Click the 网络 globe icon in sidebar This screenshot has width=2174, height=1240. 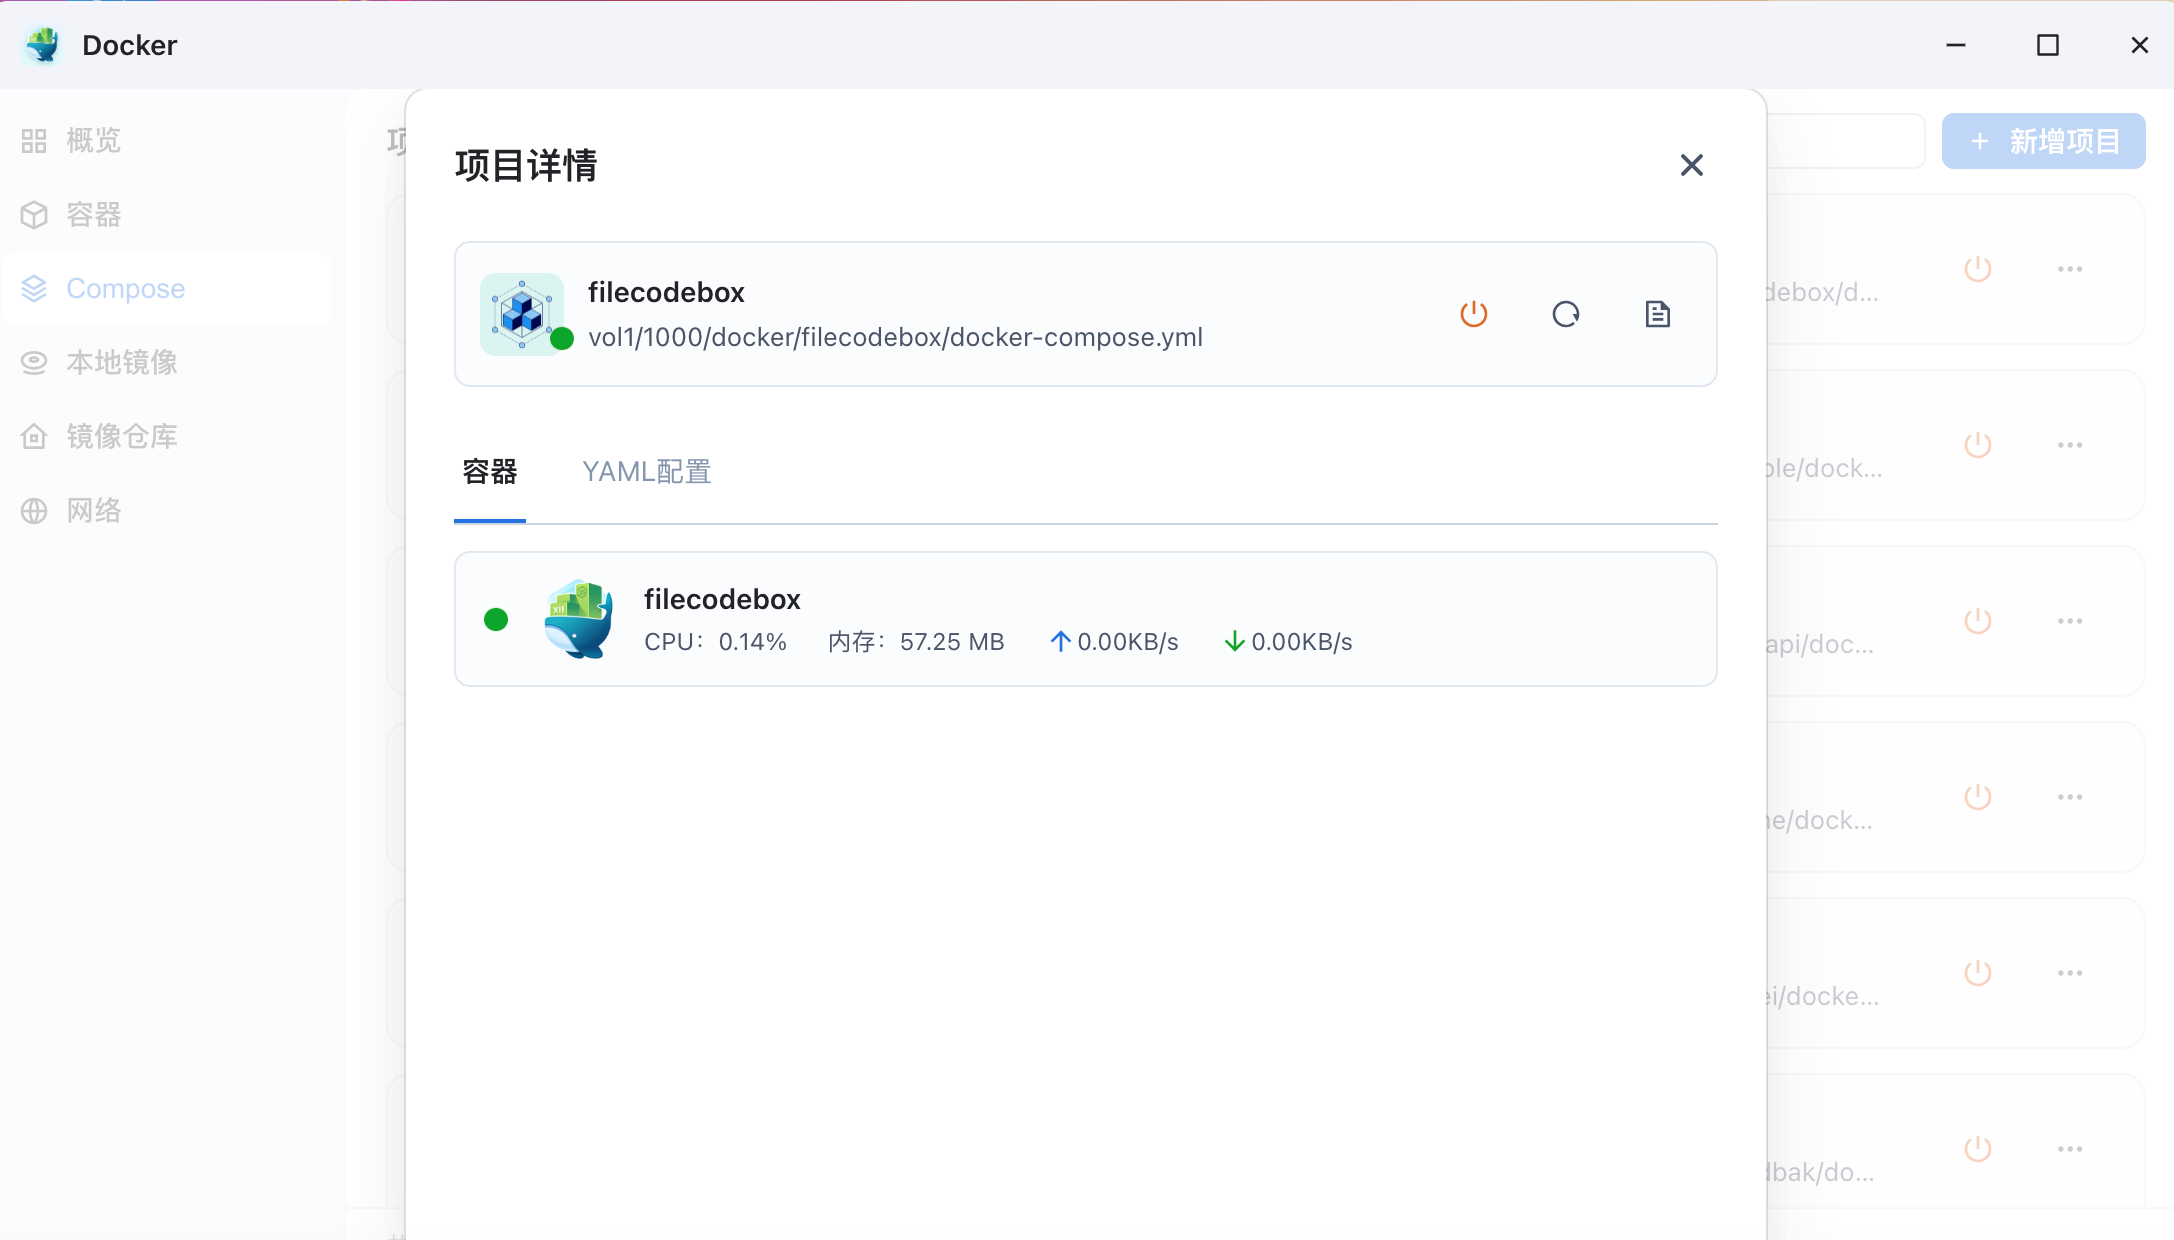34,511
